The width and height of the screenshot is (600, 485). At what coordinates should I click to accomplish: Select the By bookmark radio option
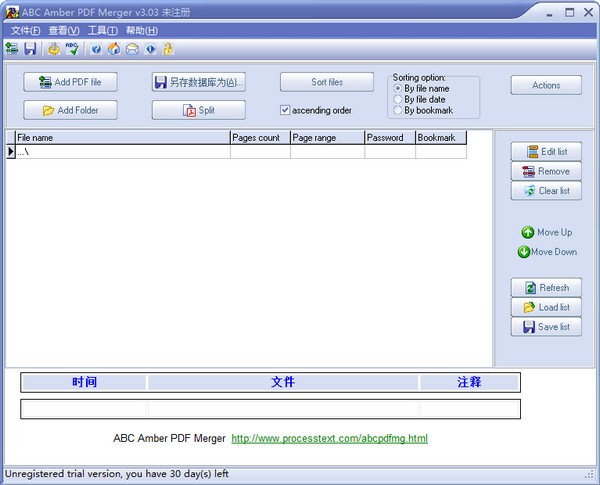tap(398, 111)
